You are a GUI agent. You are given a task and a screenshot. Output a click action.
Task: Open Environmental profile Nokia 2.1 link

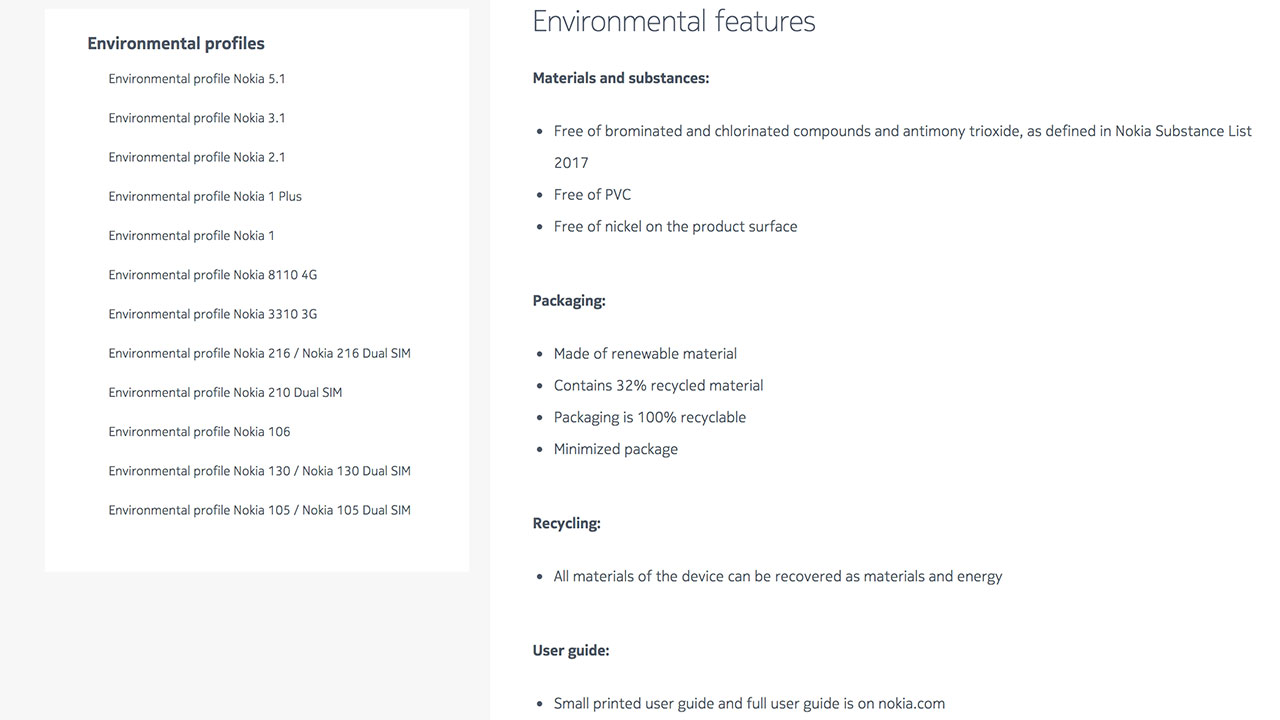pos(197,157)
